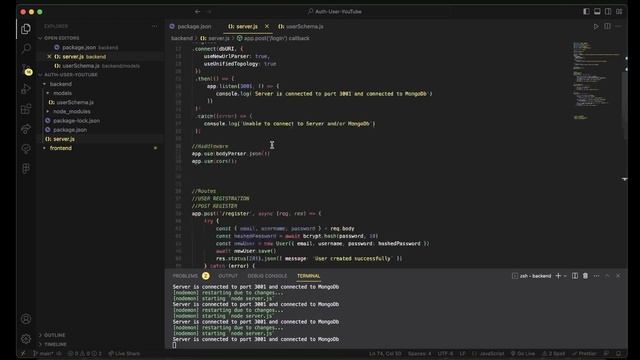Collapse the AUTH-USER-YOUTUBE section
This screenshot has width=640, height=360.
[71, 75]
